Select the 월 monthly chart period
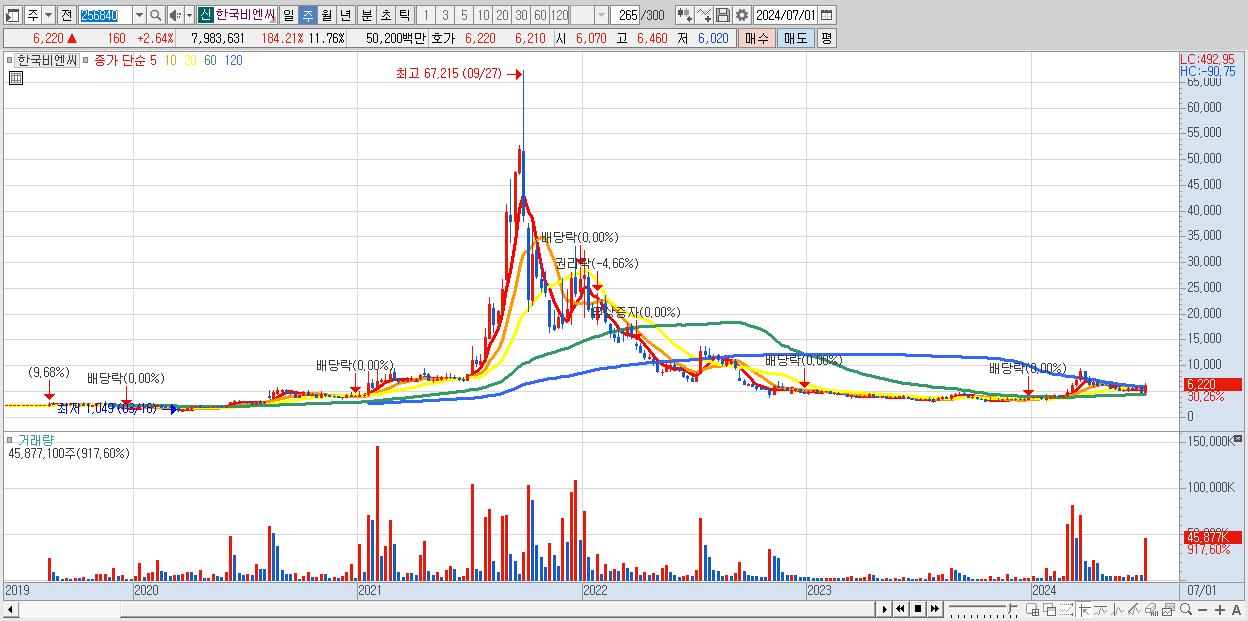Viewport: 1248px width, 621px height. point(326,15)
